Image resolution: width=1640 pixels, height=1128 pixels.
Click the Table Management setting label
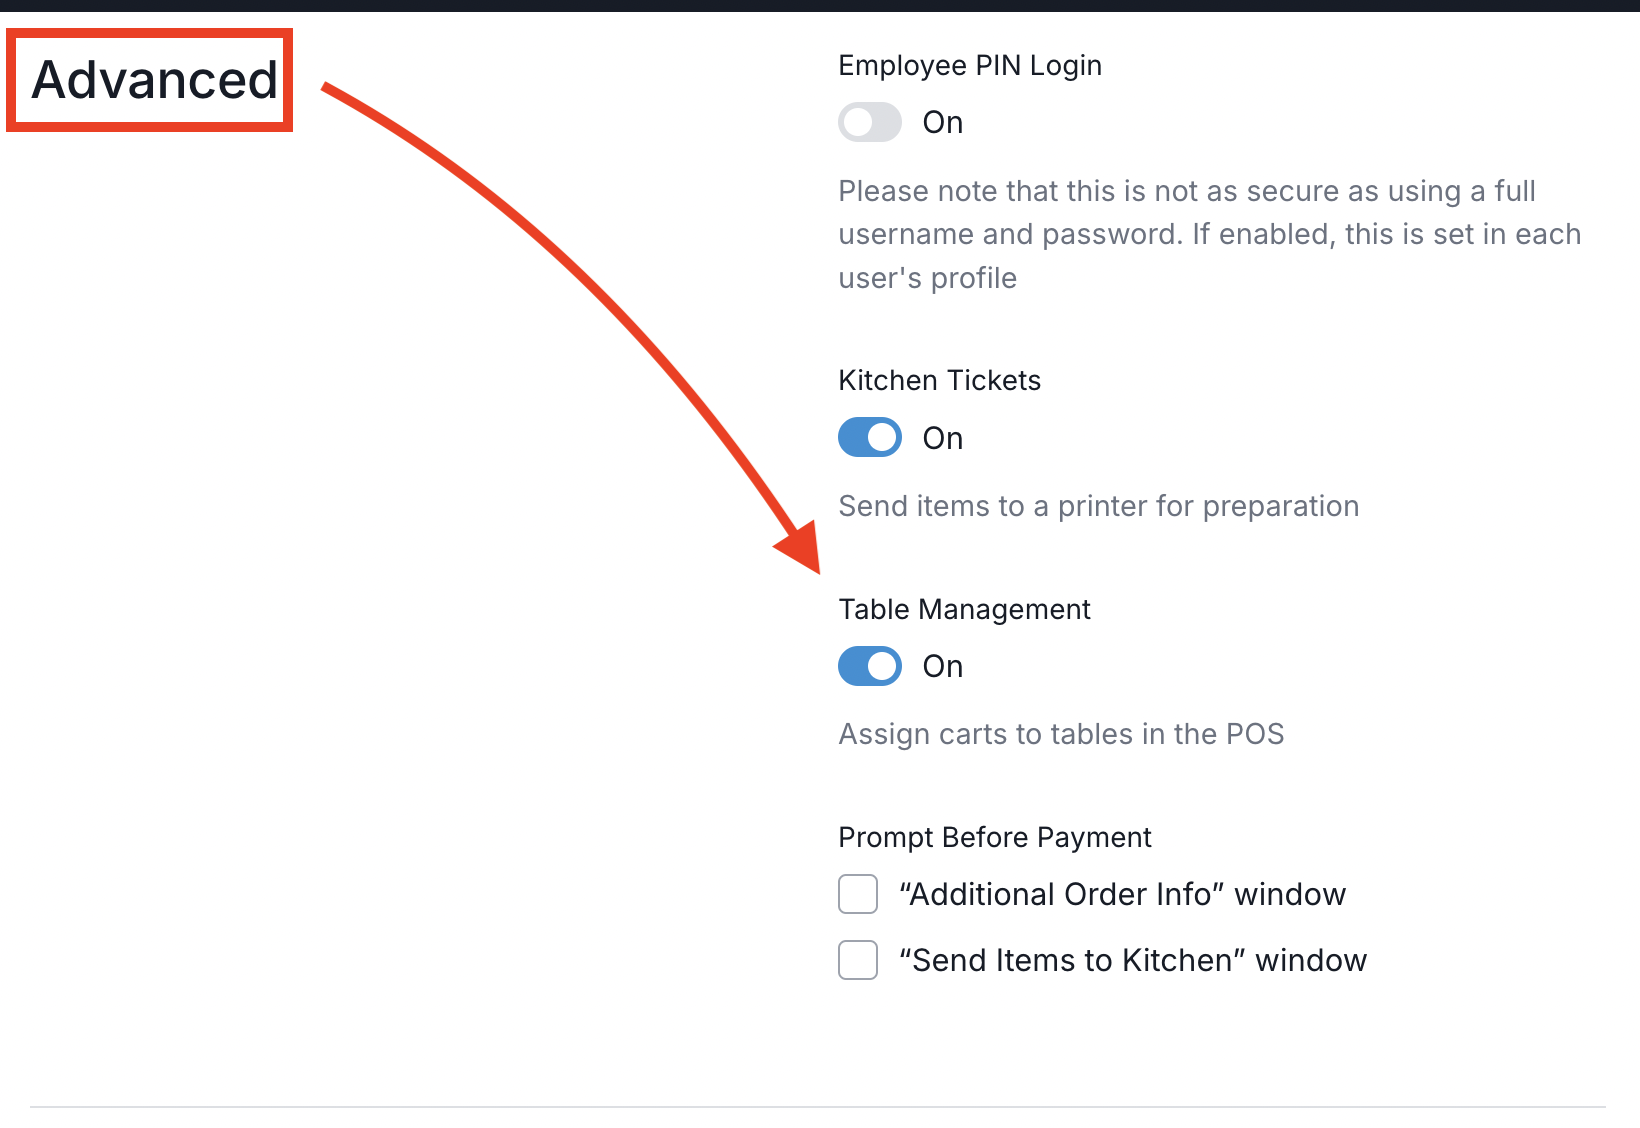coord(964,608)
